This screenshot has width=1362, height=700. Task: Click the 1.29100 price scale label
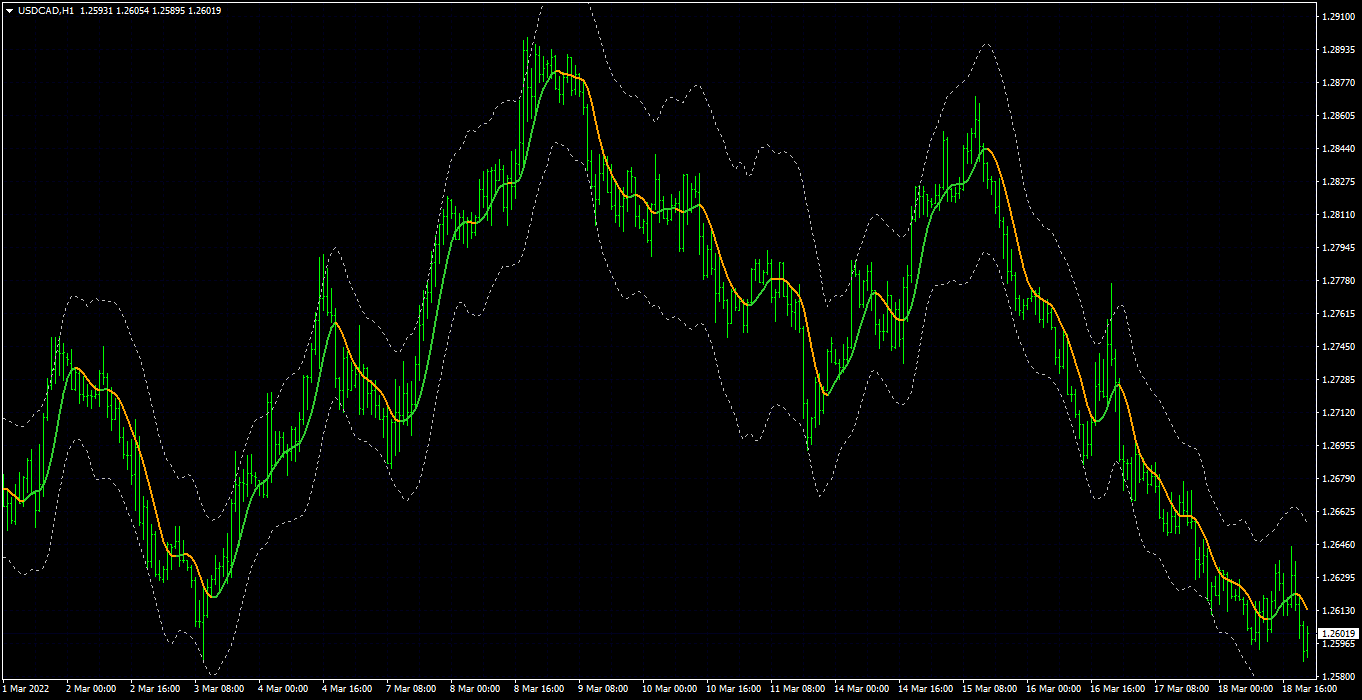(1338, 17)
